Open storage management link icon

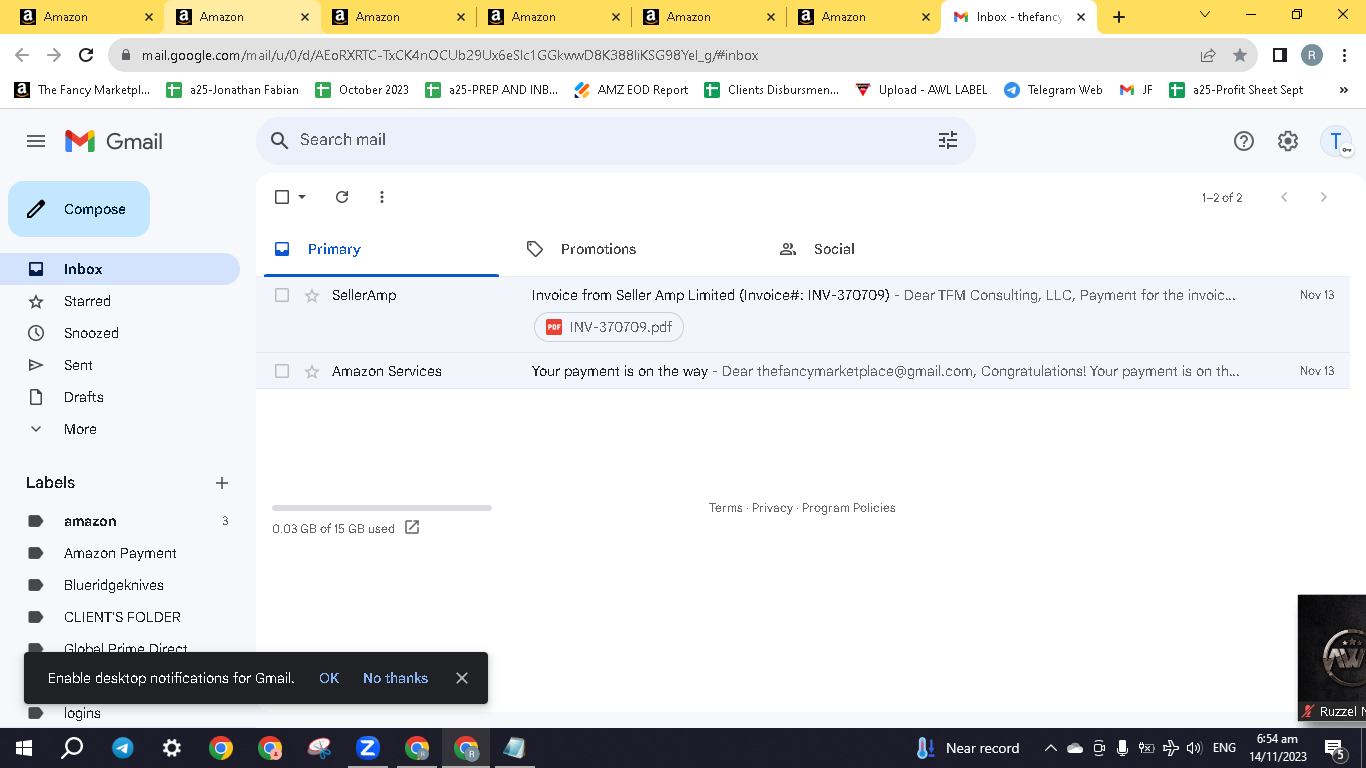click(412, 527)
